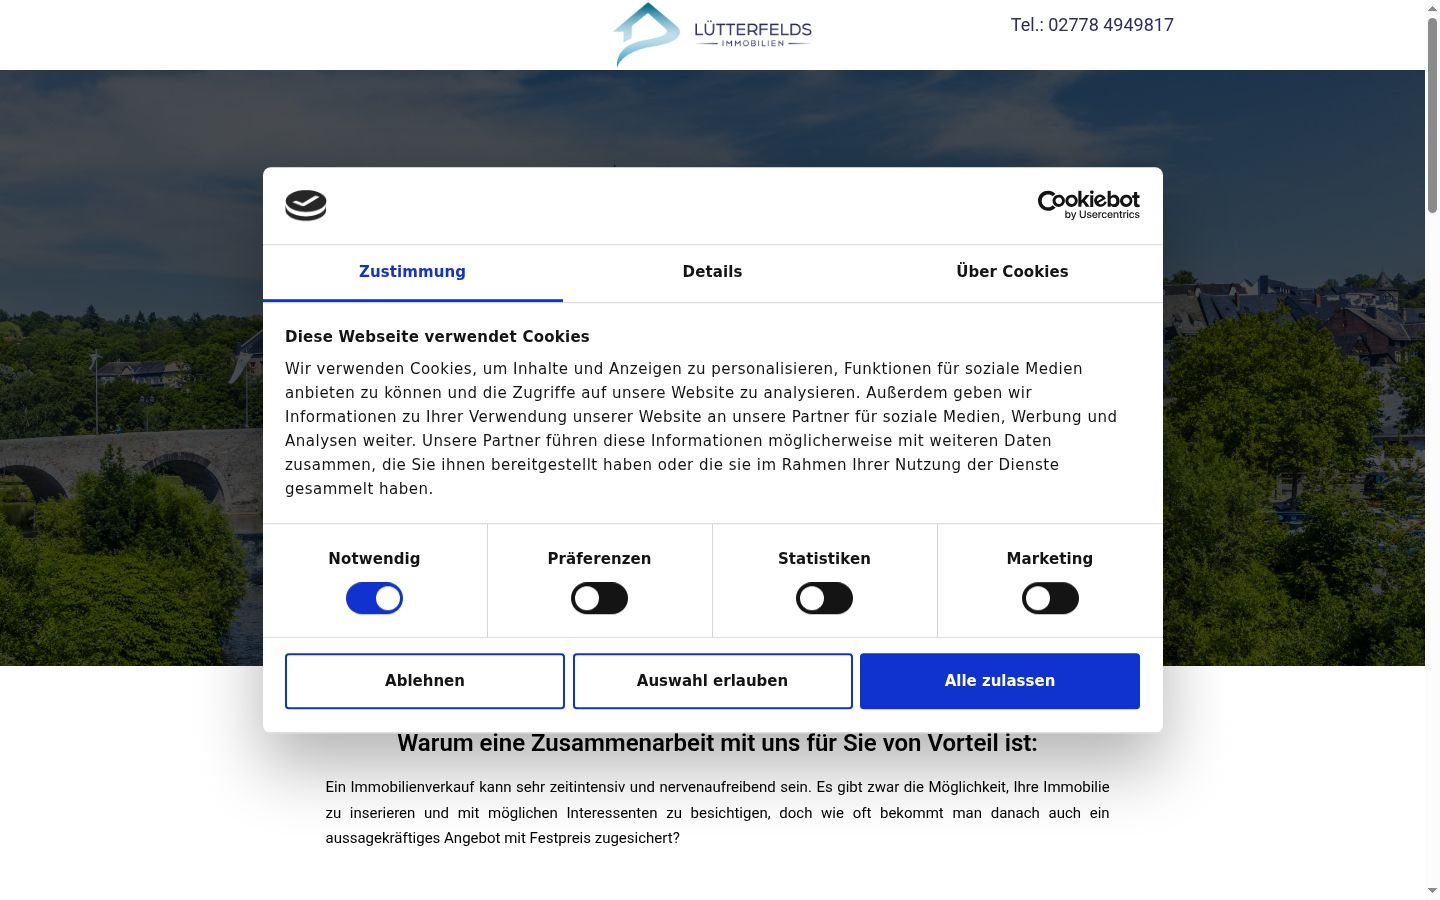Click the Notwendig label text
This screenshot has width=1440, height=900.
coord(374,559)
